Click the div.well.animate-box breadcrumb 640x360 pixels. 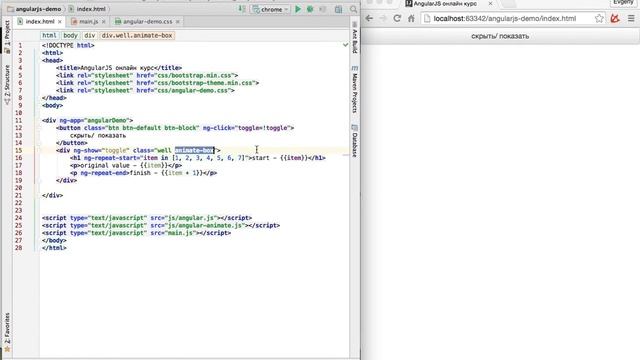point(137,36)
